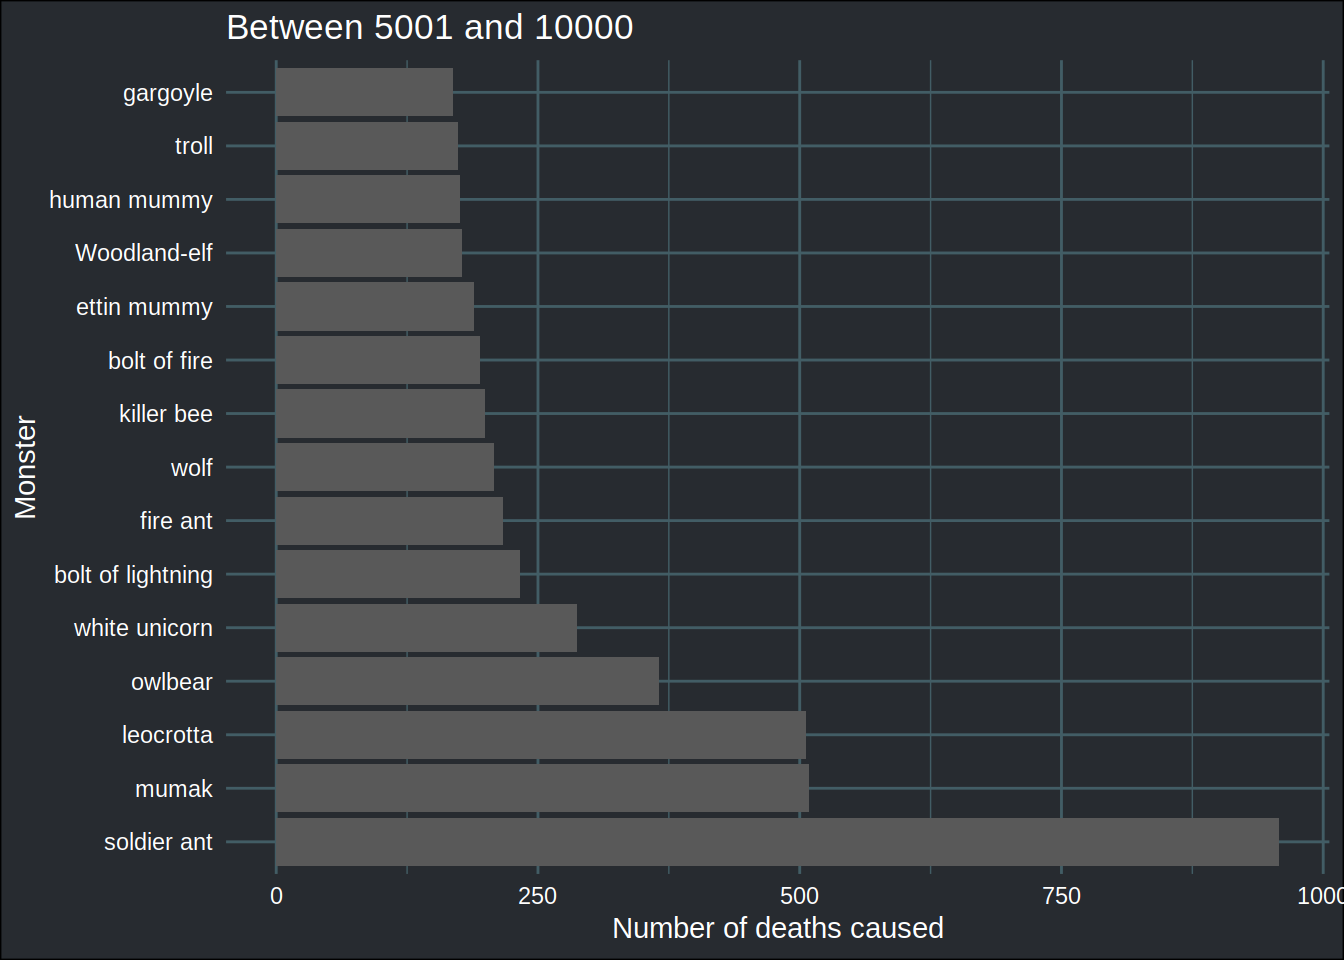Select the 750 tick label

pyautogui.click(x=1061, y=896)
